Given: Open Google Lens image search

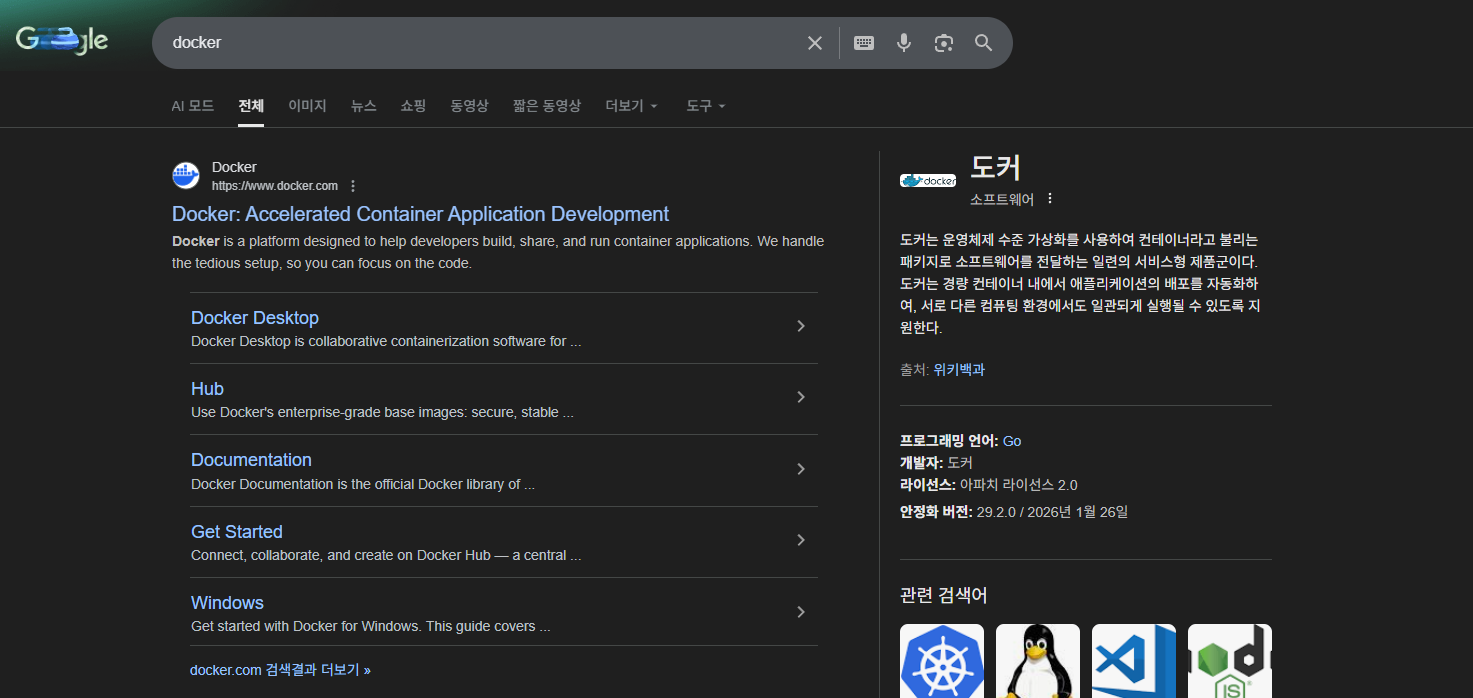Looking at the screenshot, I should (944, 43).
